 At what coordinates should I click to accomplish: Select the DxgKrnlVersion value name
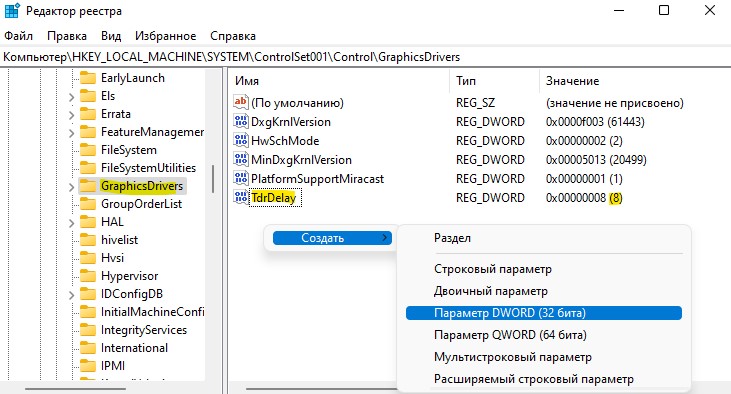coord(291,122)
